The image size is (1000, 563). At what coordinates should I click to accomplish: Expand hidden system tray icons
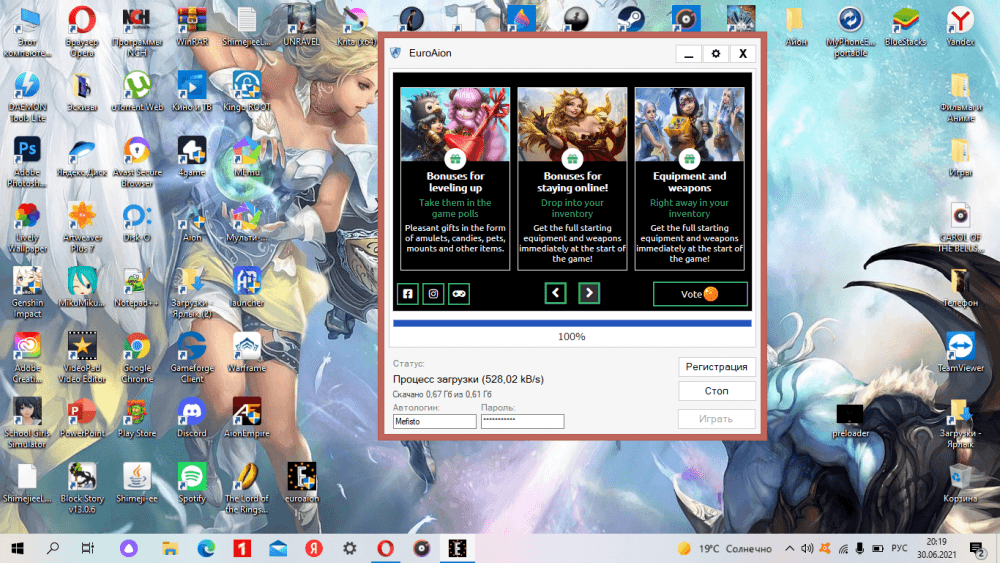click(789, 549)
